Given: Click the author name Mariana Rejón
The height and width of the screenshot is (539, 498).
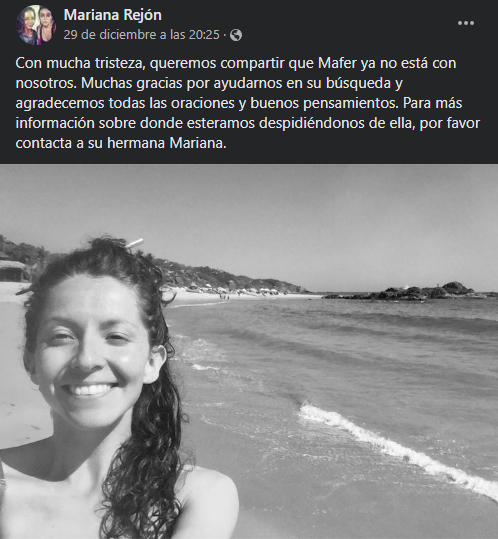Looking at the screenshot, I should coord(113,15).
